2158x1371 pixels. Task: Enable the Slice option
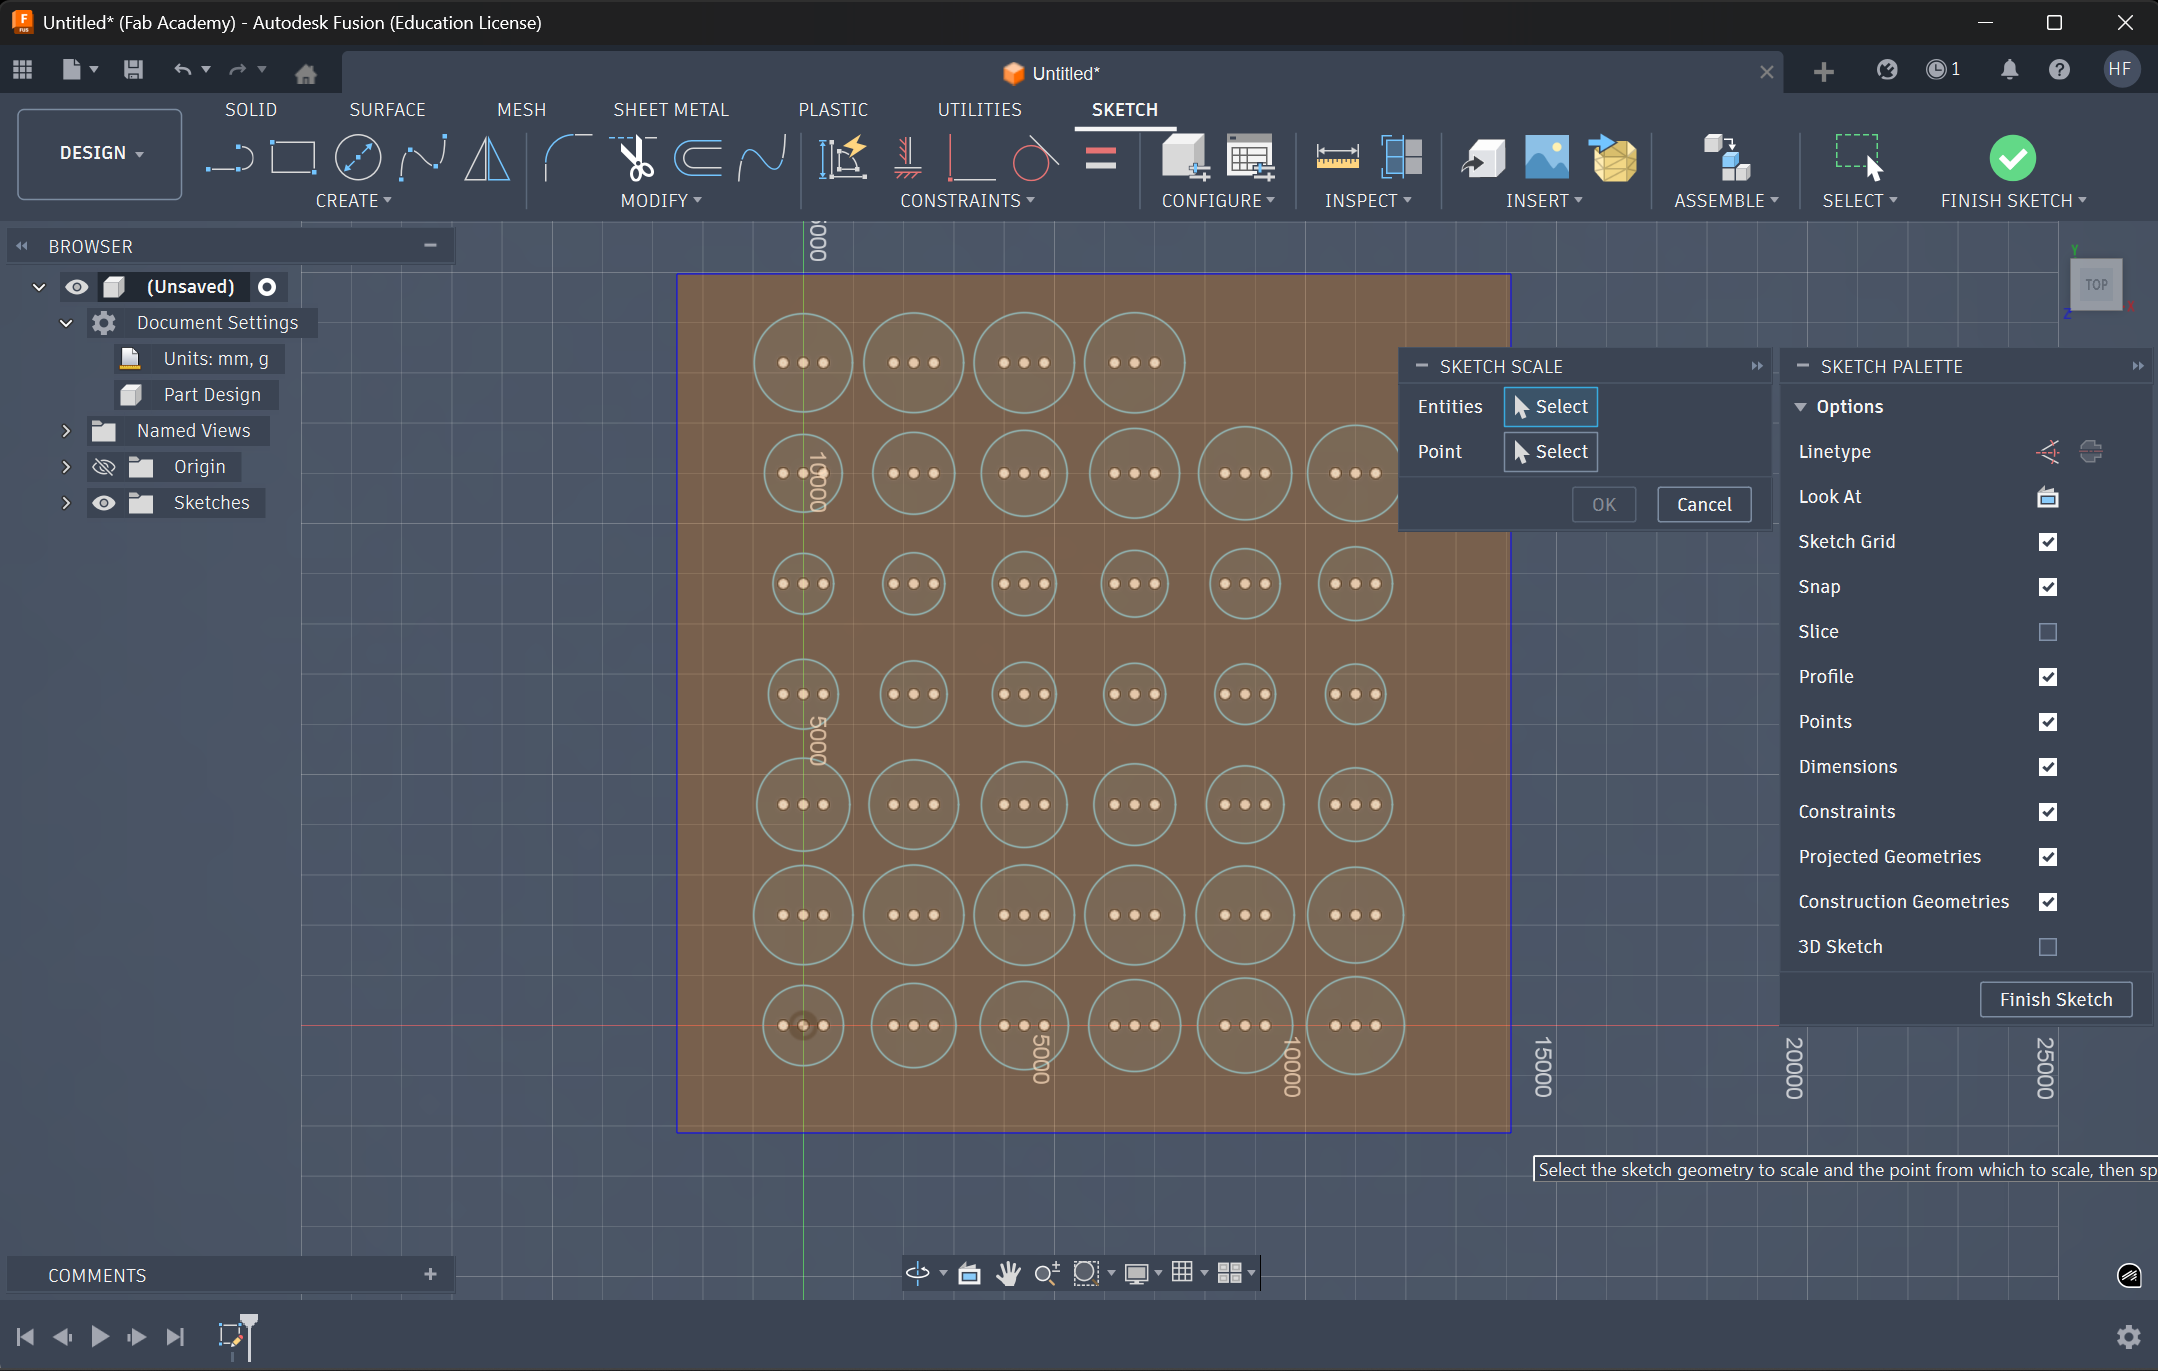[2048, 632]
